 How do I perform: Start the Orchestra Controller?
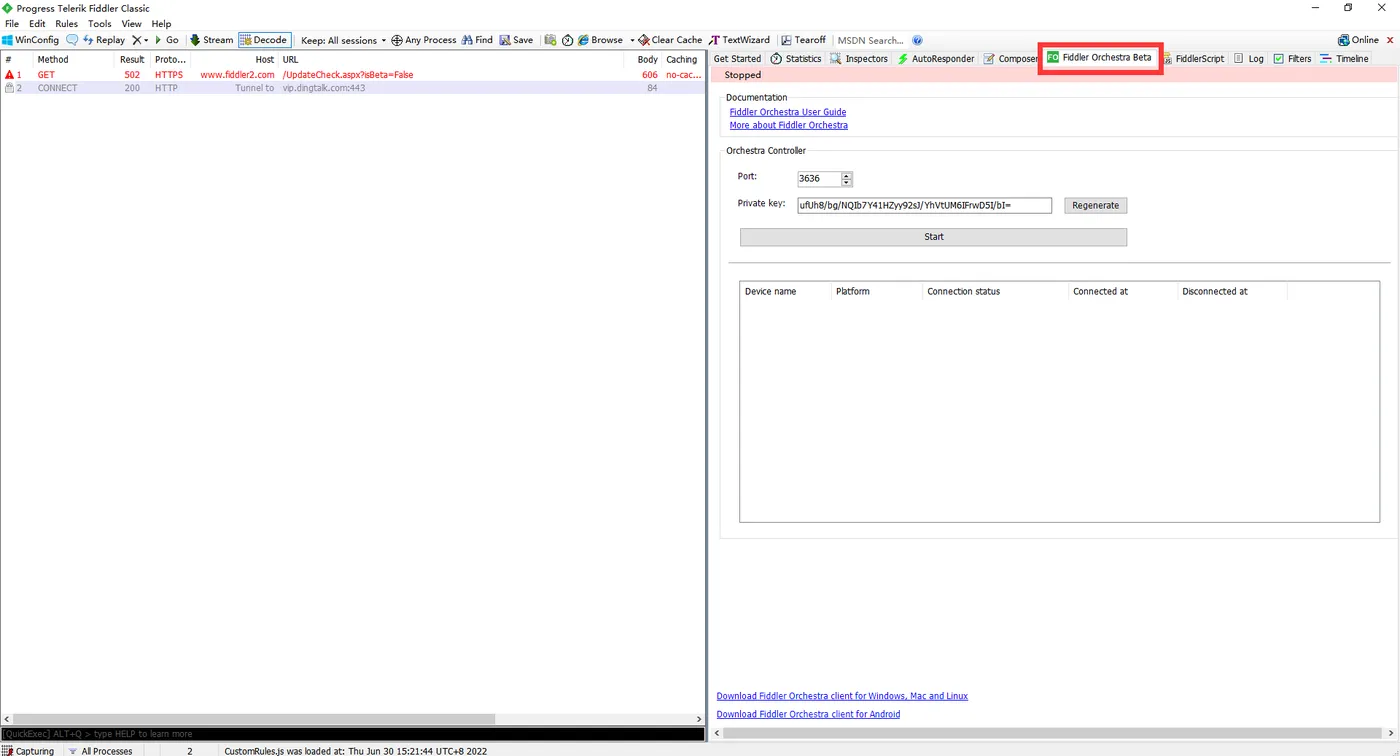(x=933, y=237)
